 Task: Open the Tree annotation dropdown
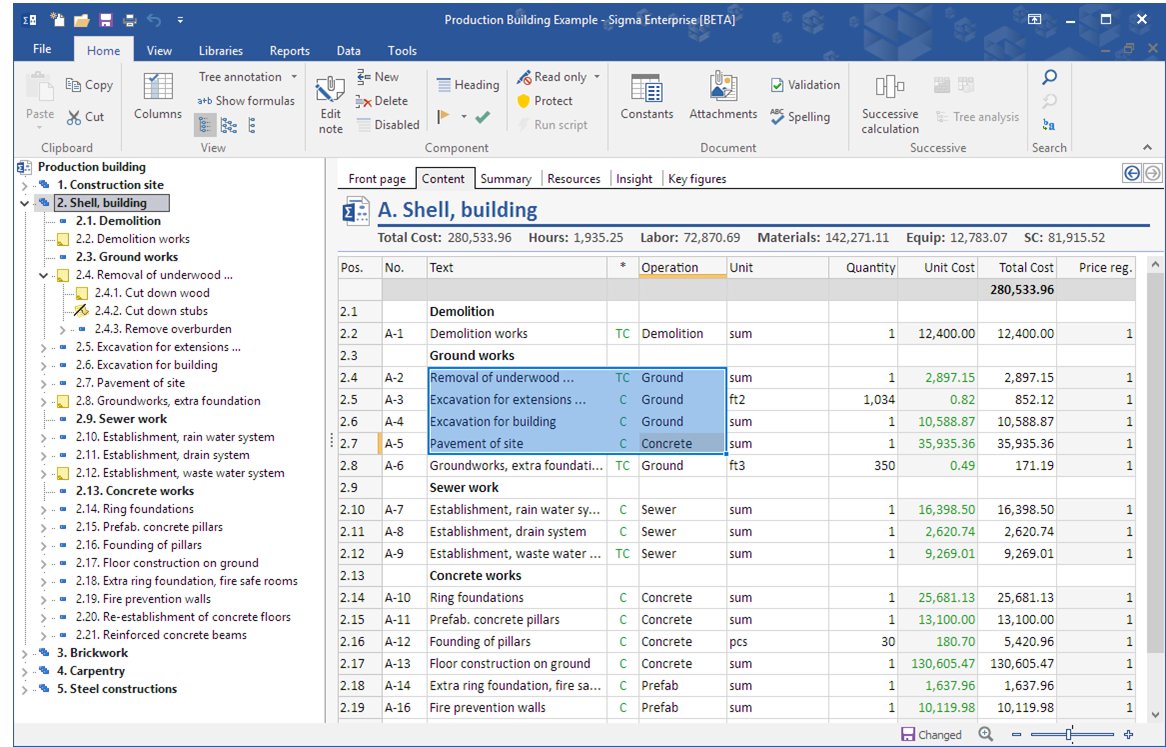(x=248, y=77)
